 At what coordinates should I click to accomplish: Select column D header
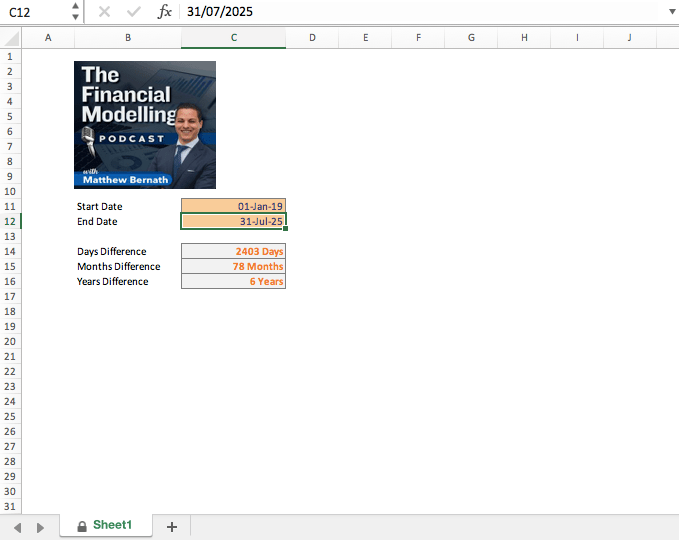tap(312, 38)
